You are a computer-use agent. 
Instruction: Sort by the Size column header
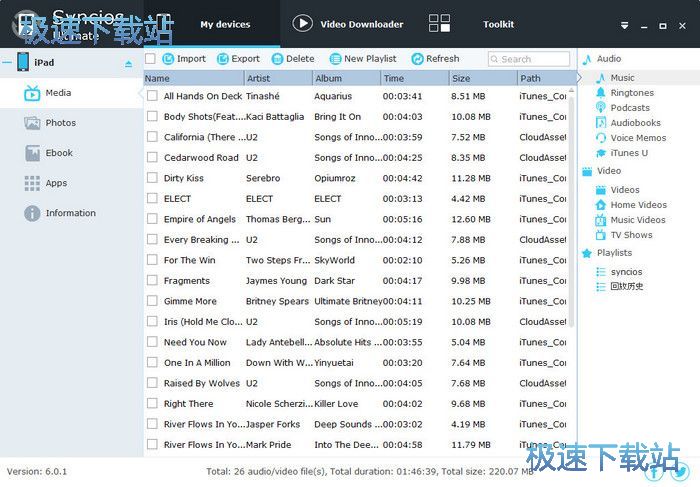483,78
